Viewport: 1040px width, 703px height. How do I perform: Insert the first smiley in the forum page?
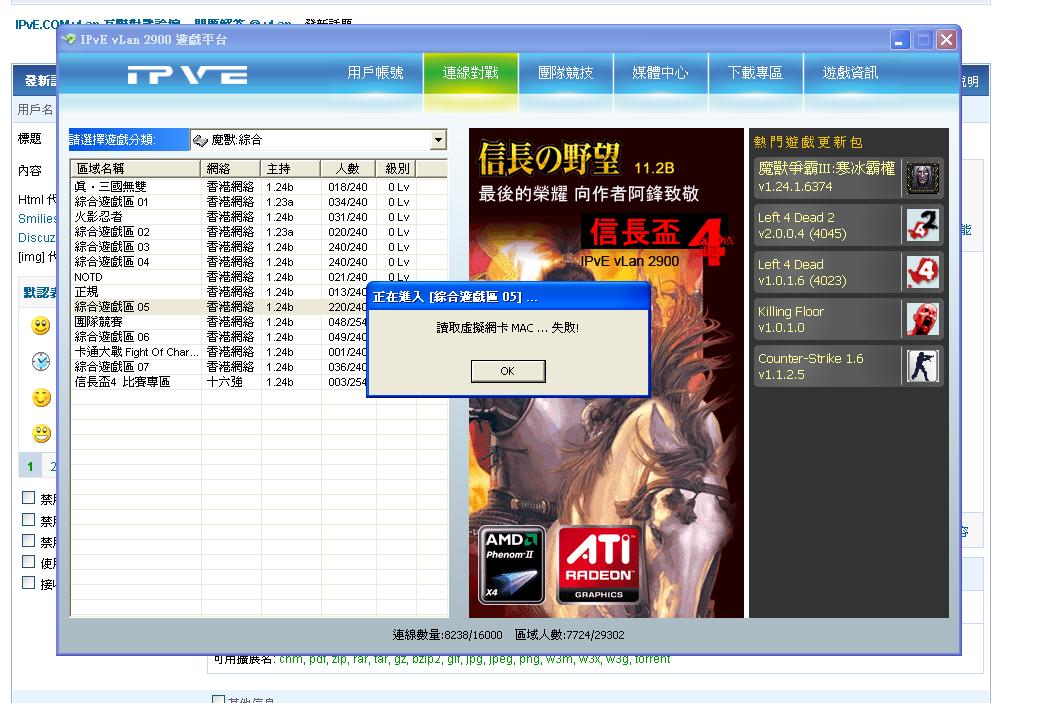(41, 326)
